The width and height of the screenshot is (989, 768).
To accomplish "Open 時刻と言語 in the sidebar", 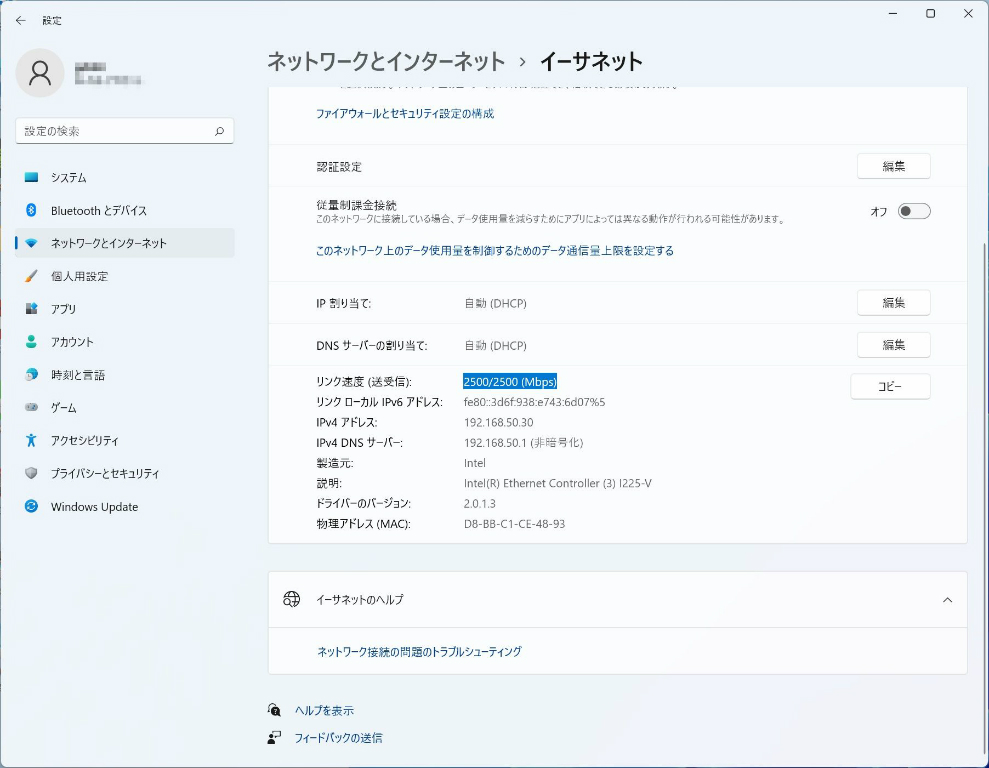I will (77, 375).
